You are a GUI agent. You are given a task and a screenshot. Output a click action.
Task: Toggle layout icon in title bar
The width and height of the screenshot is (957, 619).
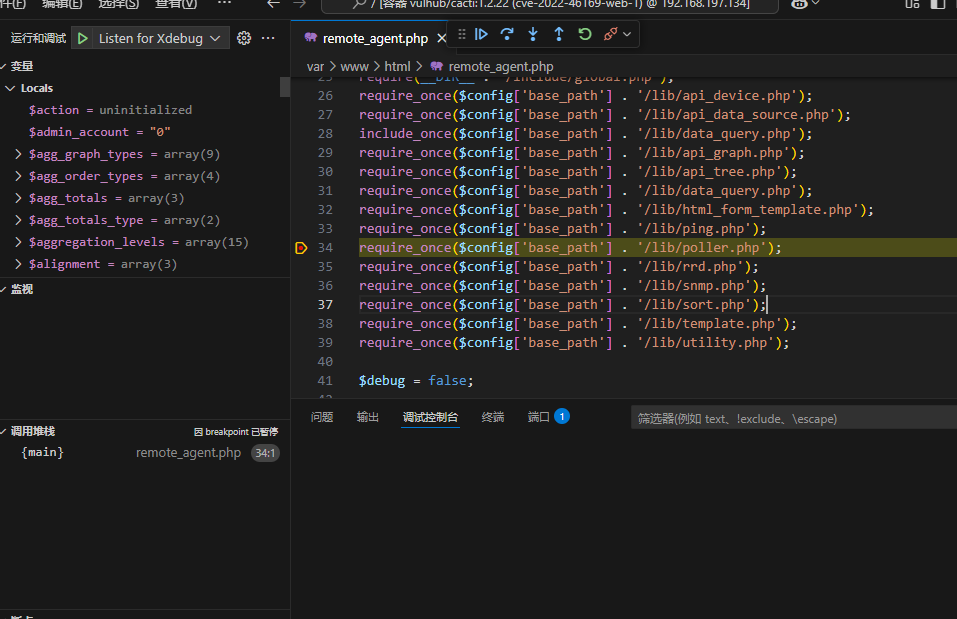point(912,4)
